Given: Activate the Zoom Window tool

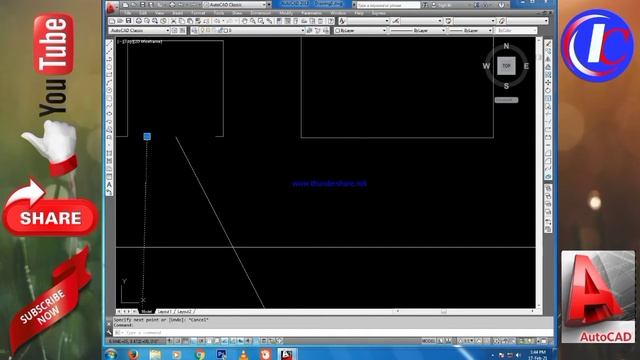Looking at the screenshot, I should click(x=261, y=21).
